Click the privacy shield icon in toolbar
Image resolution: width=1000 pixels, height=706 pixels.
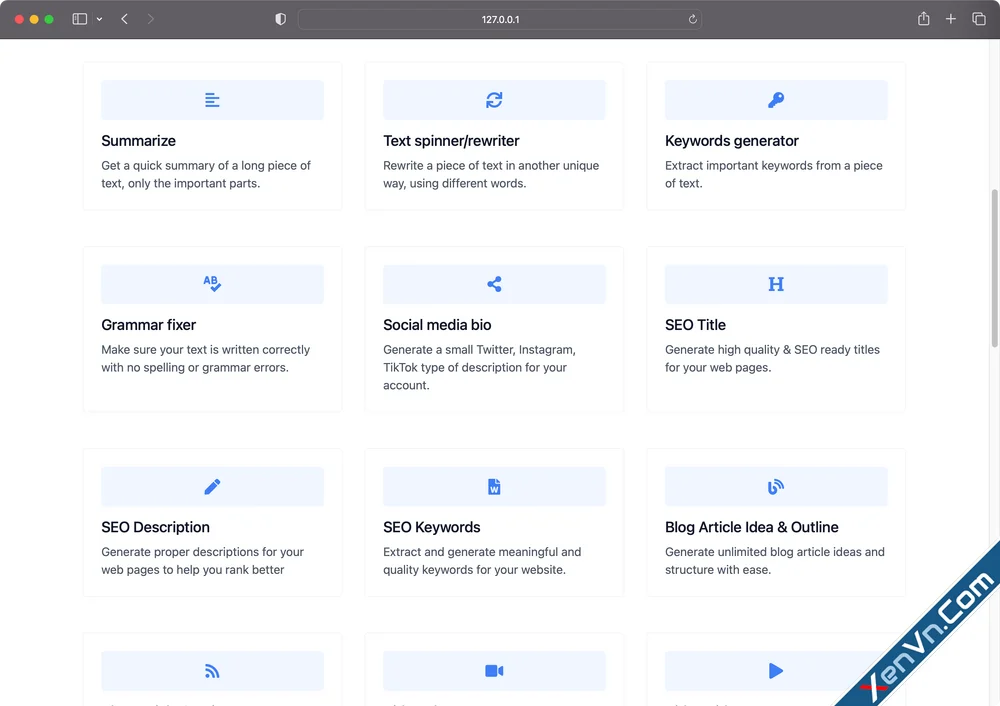coord(280,18)
